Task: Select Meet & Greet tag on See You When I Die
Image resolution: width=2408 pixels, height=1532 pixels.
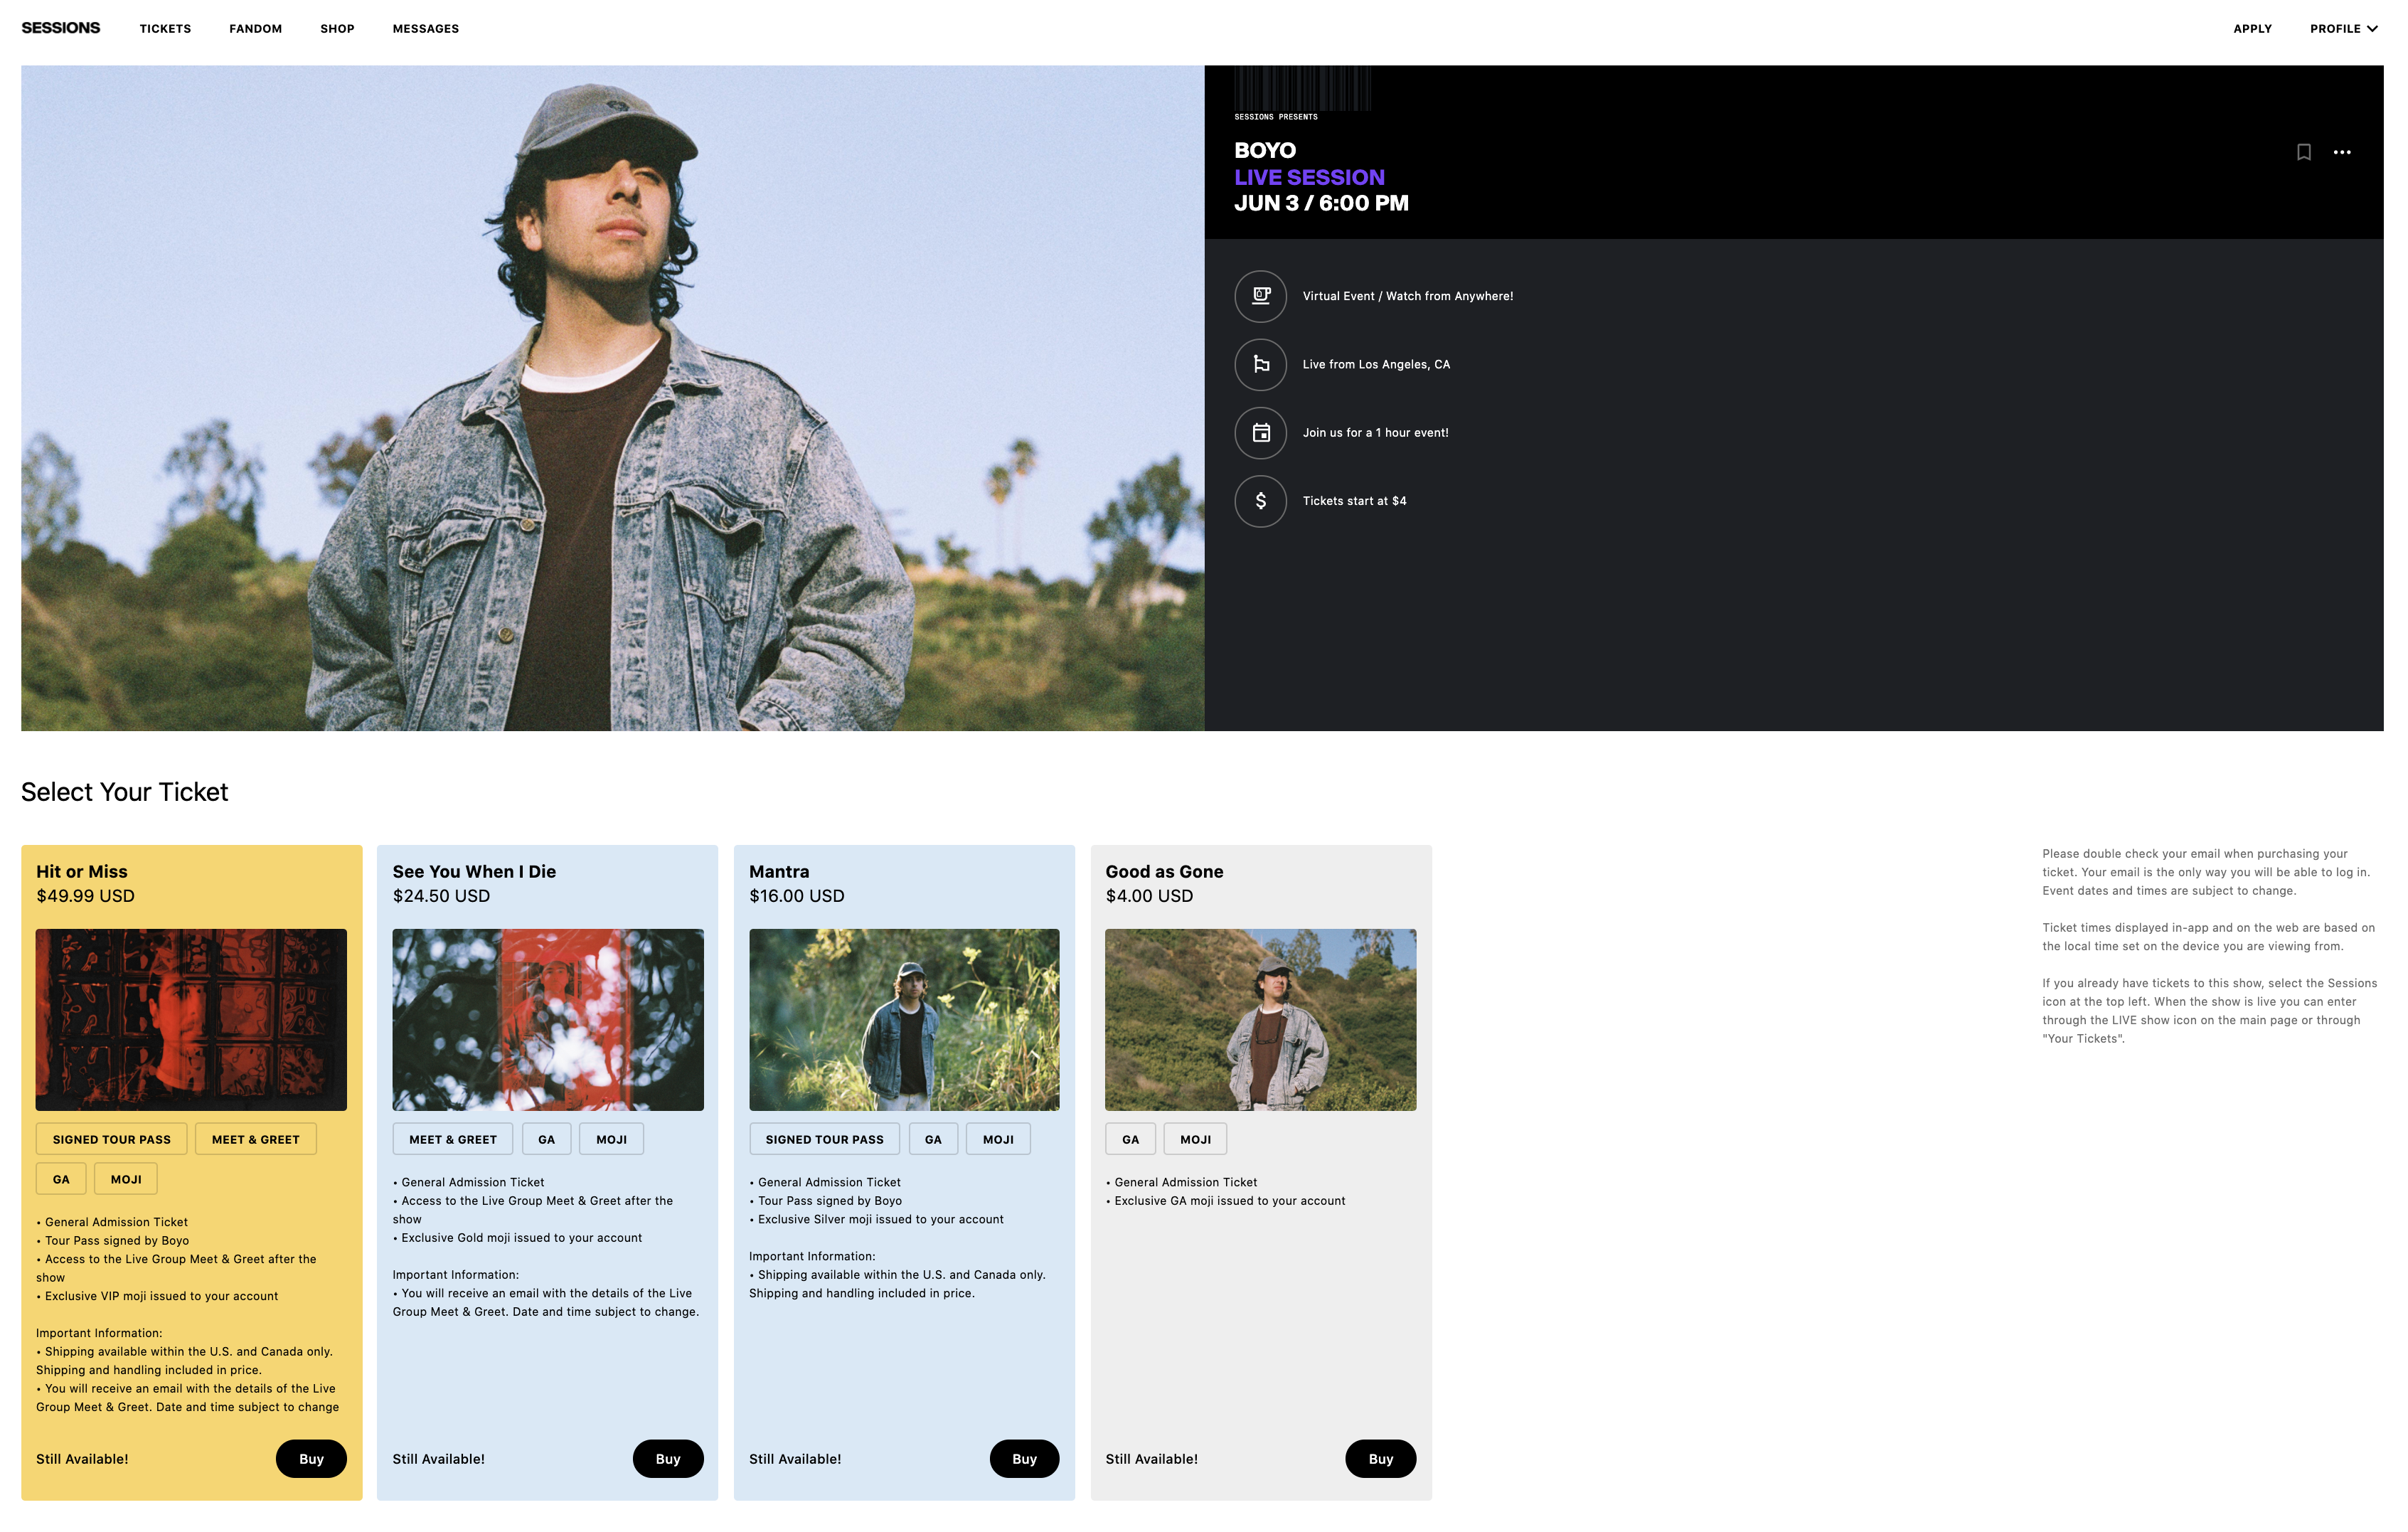Action: [x=452, y=1139]
